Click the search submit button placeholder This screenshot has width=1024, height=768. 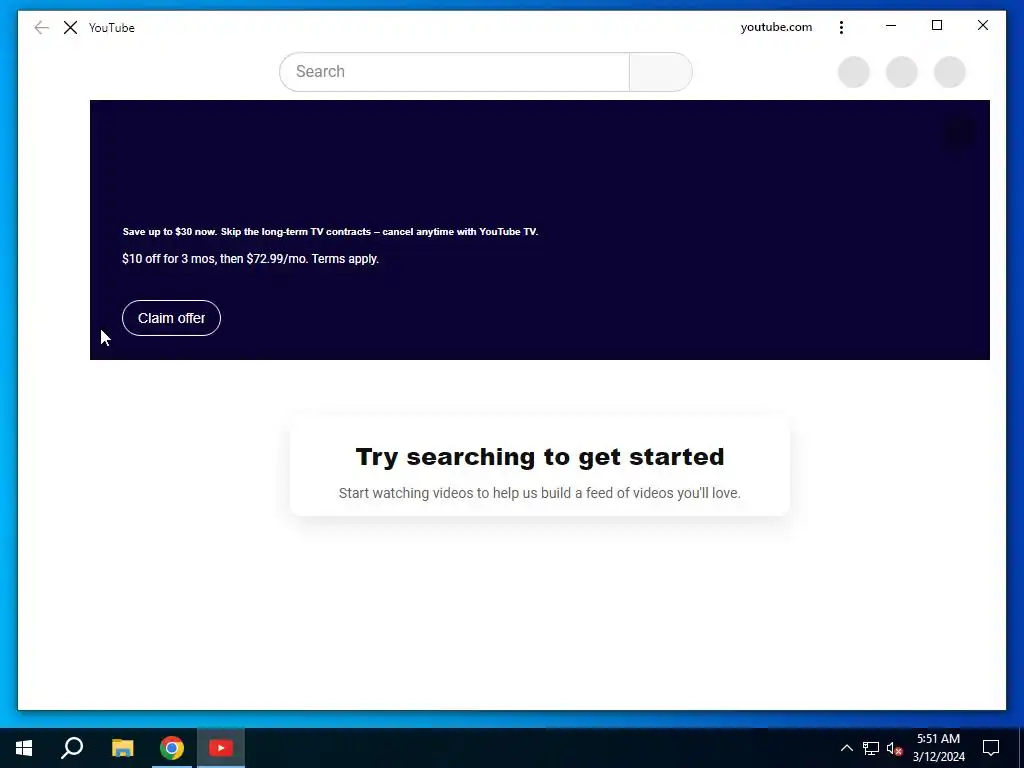pos(660,72)
